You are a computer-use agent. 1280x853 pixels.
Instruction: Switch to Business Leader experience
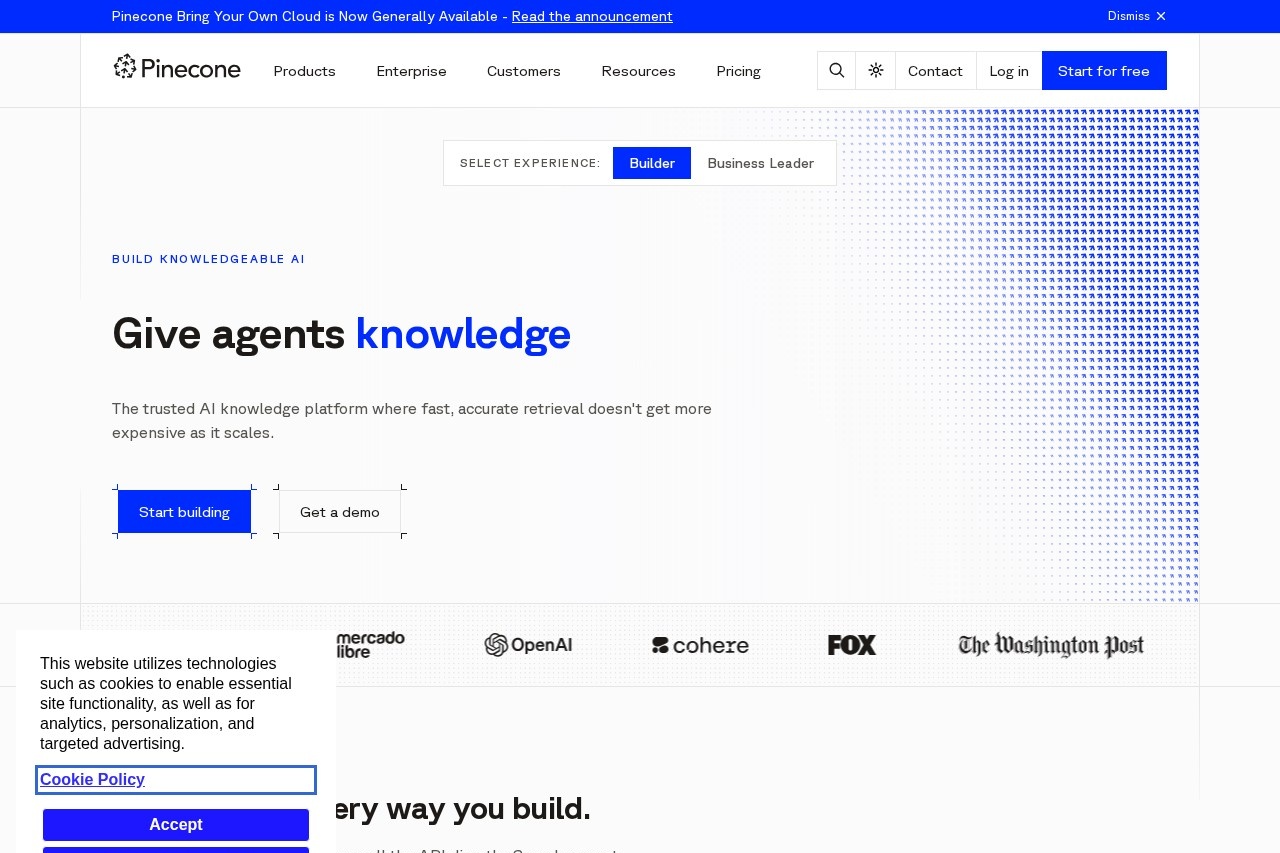pos(761,163)
